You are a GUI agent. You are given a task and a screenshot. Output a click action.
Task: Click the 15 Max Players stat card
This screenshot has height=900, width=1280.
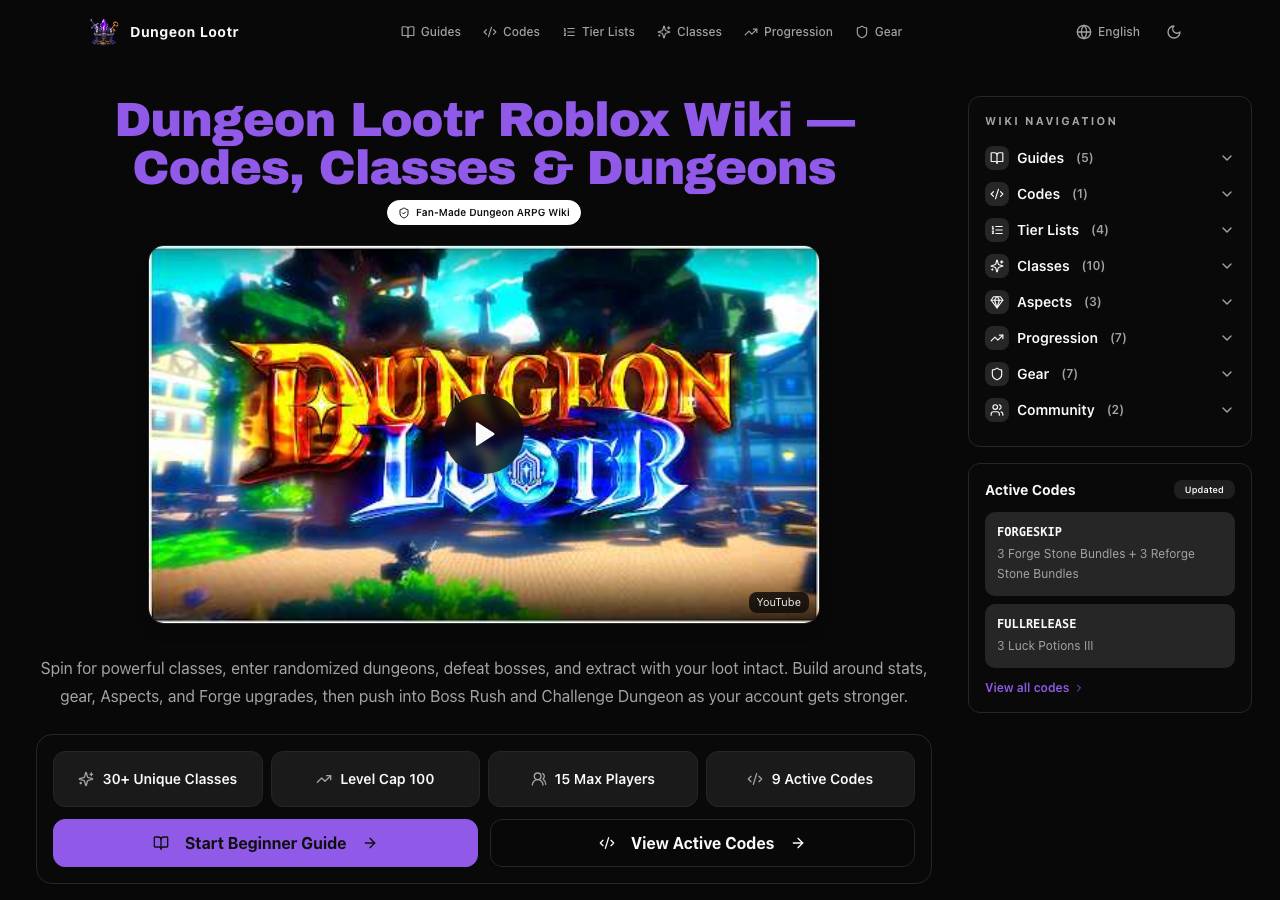[x=593, y=779]
